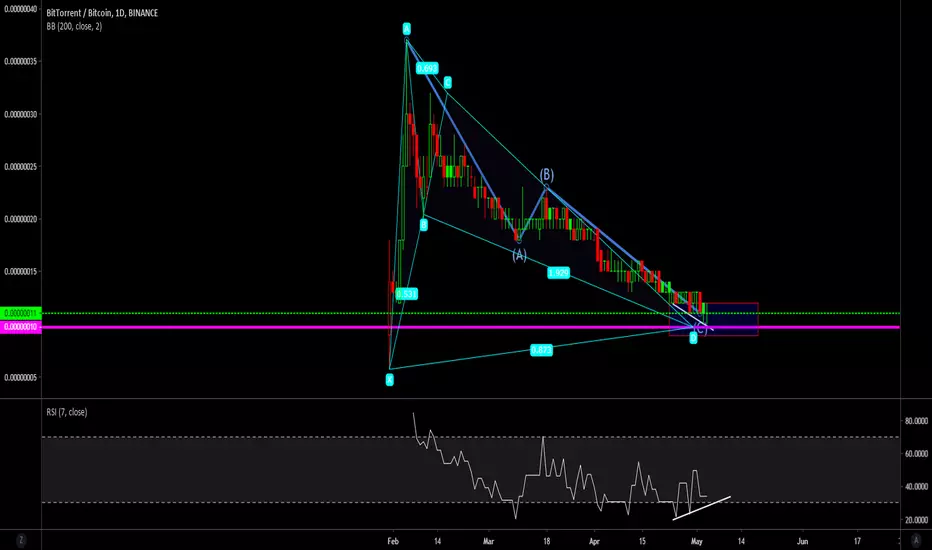Click the 0.00000030 price axis label
932x550 pixels.
21,114
